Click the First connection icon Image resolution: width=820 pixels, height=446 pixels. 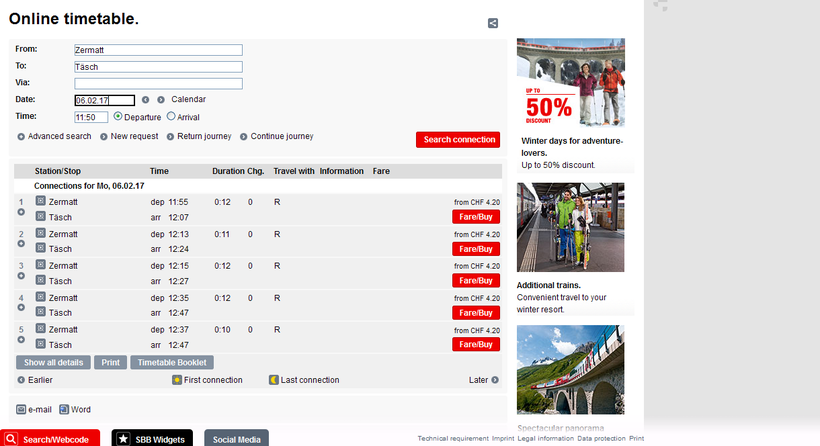177,380
